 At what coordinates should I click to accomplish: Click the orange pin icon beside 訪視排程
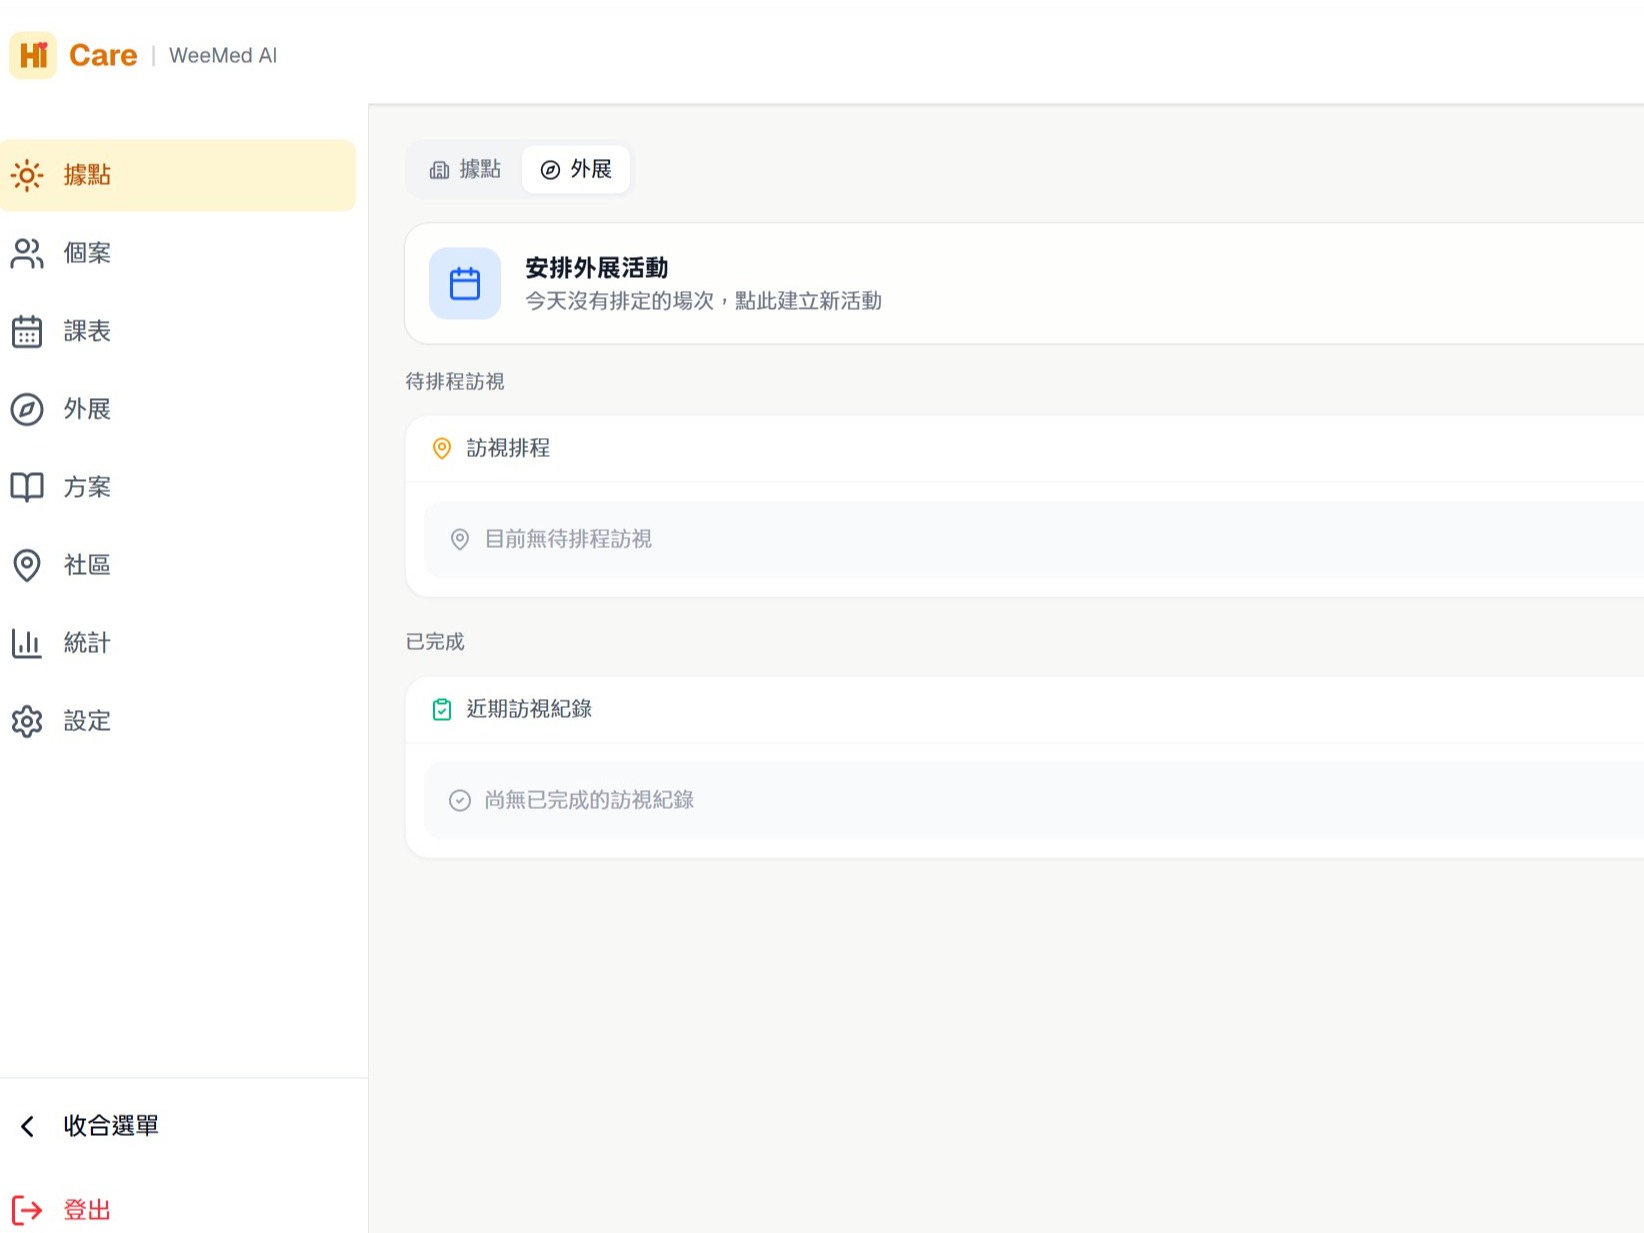pyautogui.click(x=441, y=449)
